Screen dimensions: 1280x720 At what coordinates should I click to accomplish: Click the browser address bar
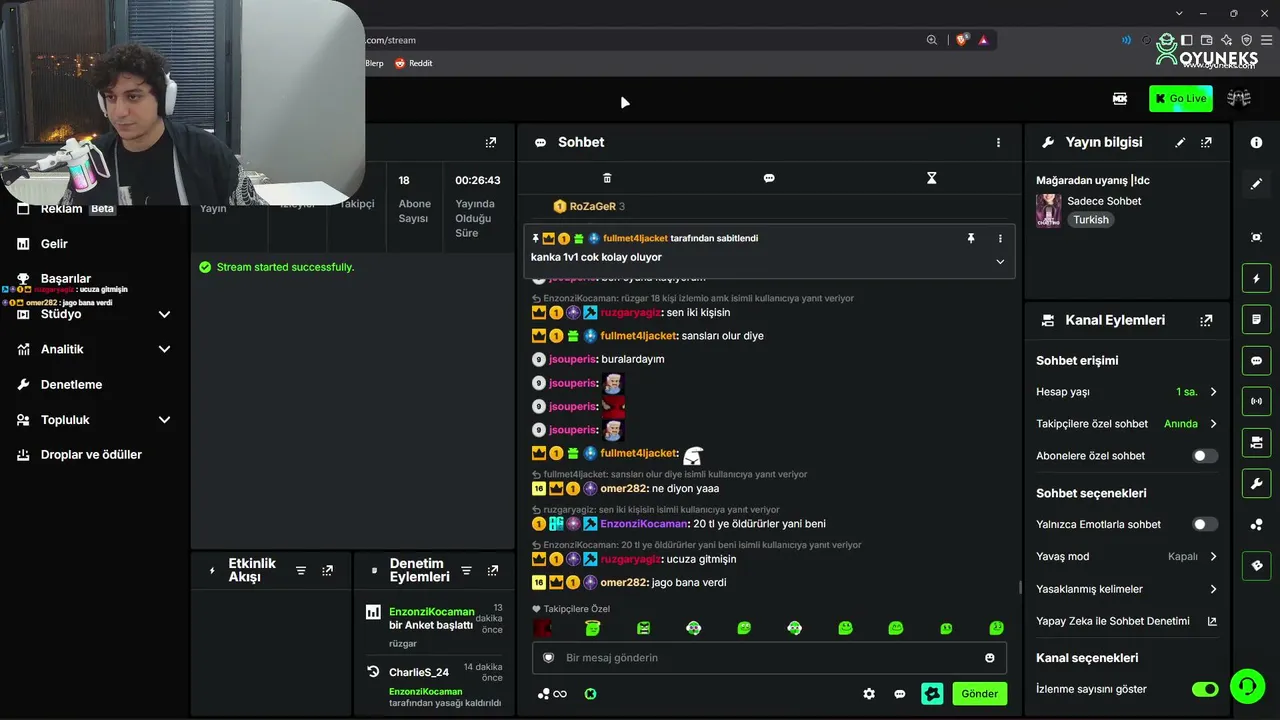tap(640, 40)
